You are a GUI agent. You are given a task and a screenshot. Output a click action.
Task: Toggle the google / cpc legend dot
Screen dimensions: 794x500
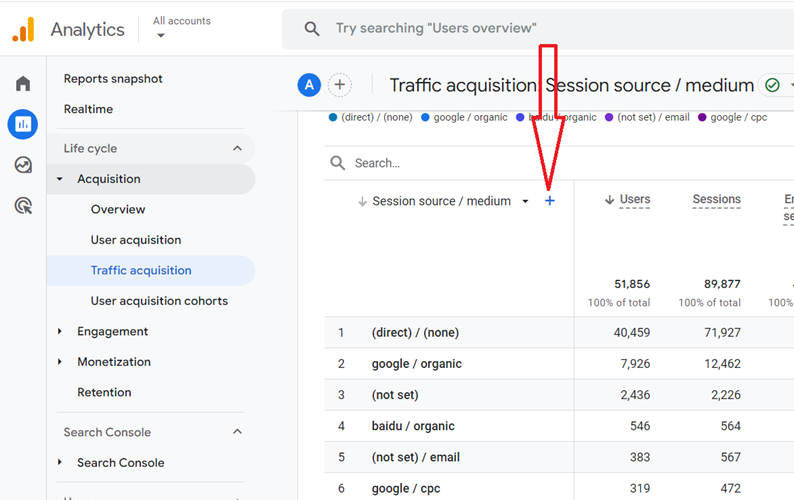[702, 118]
